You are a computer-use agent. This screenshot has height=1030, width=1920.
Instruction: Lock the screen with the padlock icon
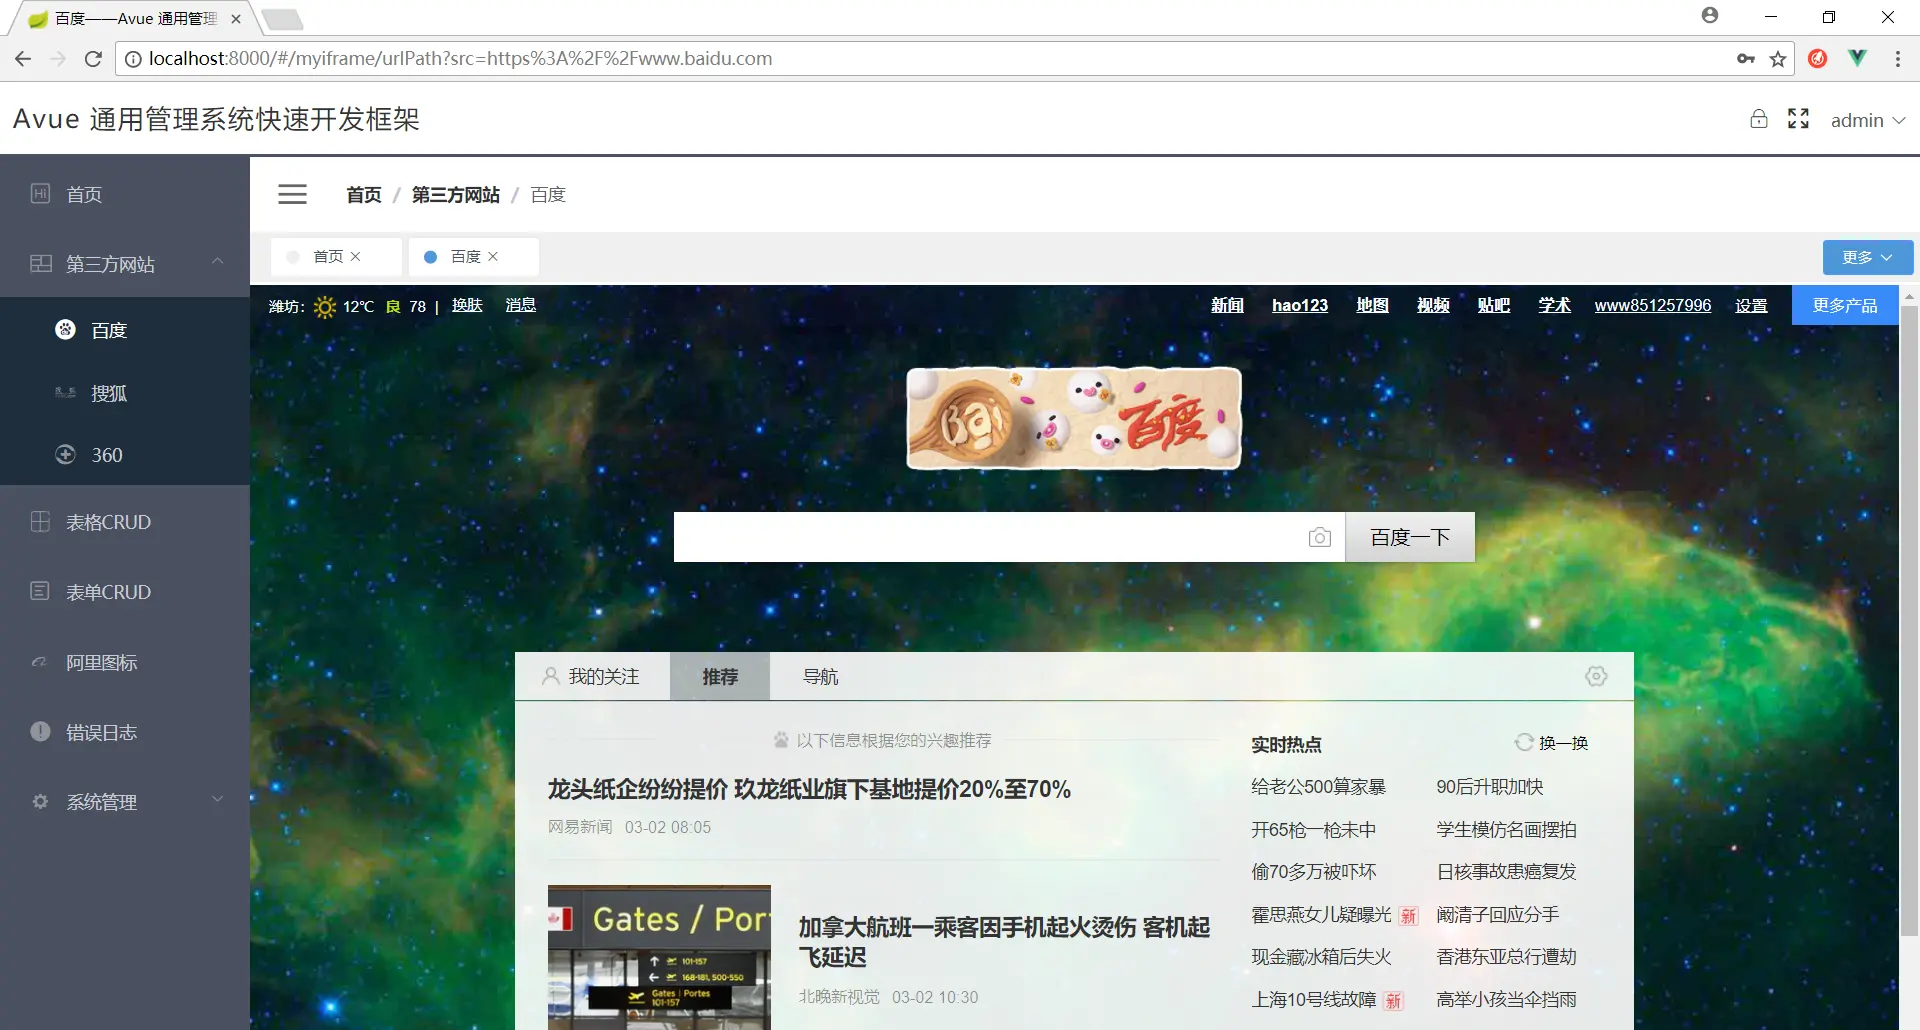(x=1759, y=119)
